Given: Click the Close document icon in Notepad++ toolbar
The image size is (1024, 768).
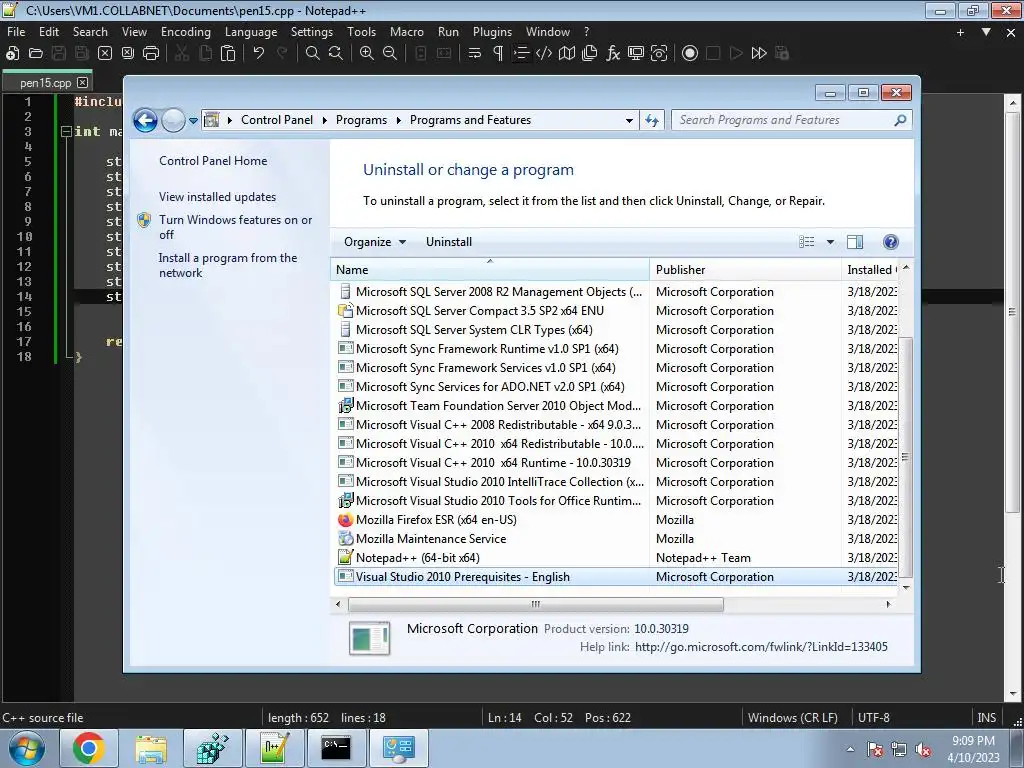Looking at the screenshot, I should pyautogui.click(x=104, y=54).
